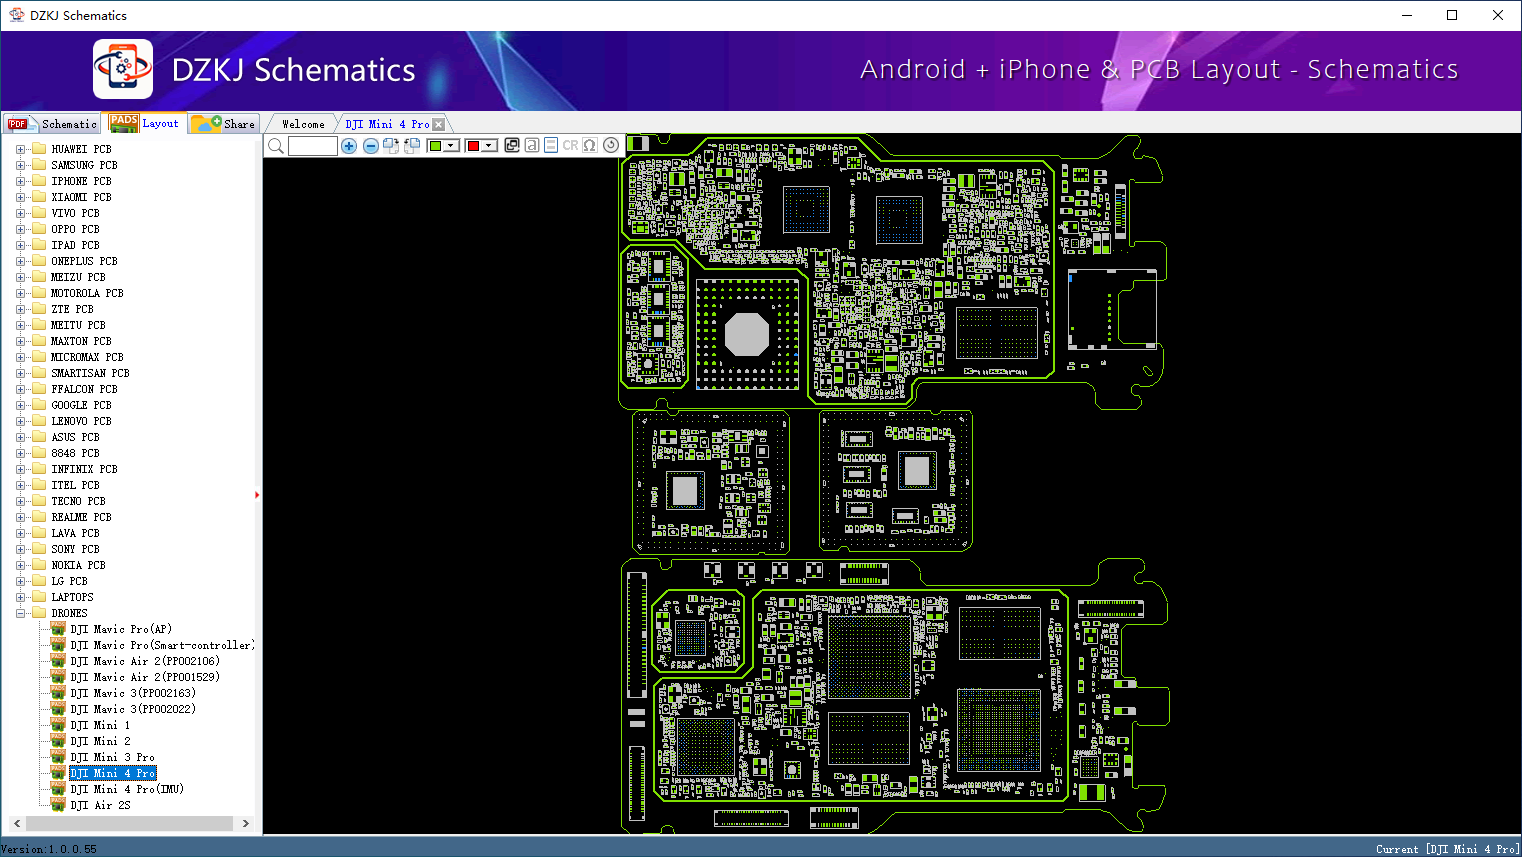Select the VIVO PCB tree item

(x=75, y=213)
